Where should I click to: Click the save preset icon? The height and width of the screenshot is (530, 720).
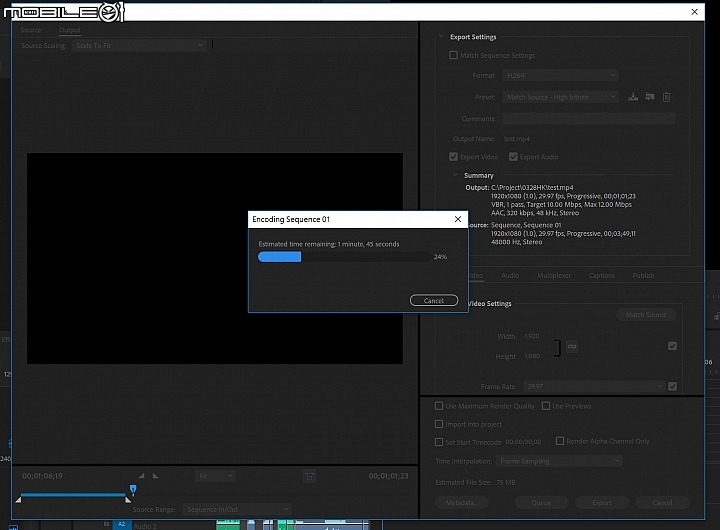[x=633, y=97]
